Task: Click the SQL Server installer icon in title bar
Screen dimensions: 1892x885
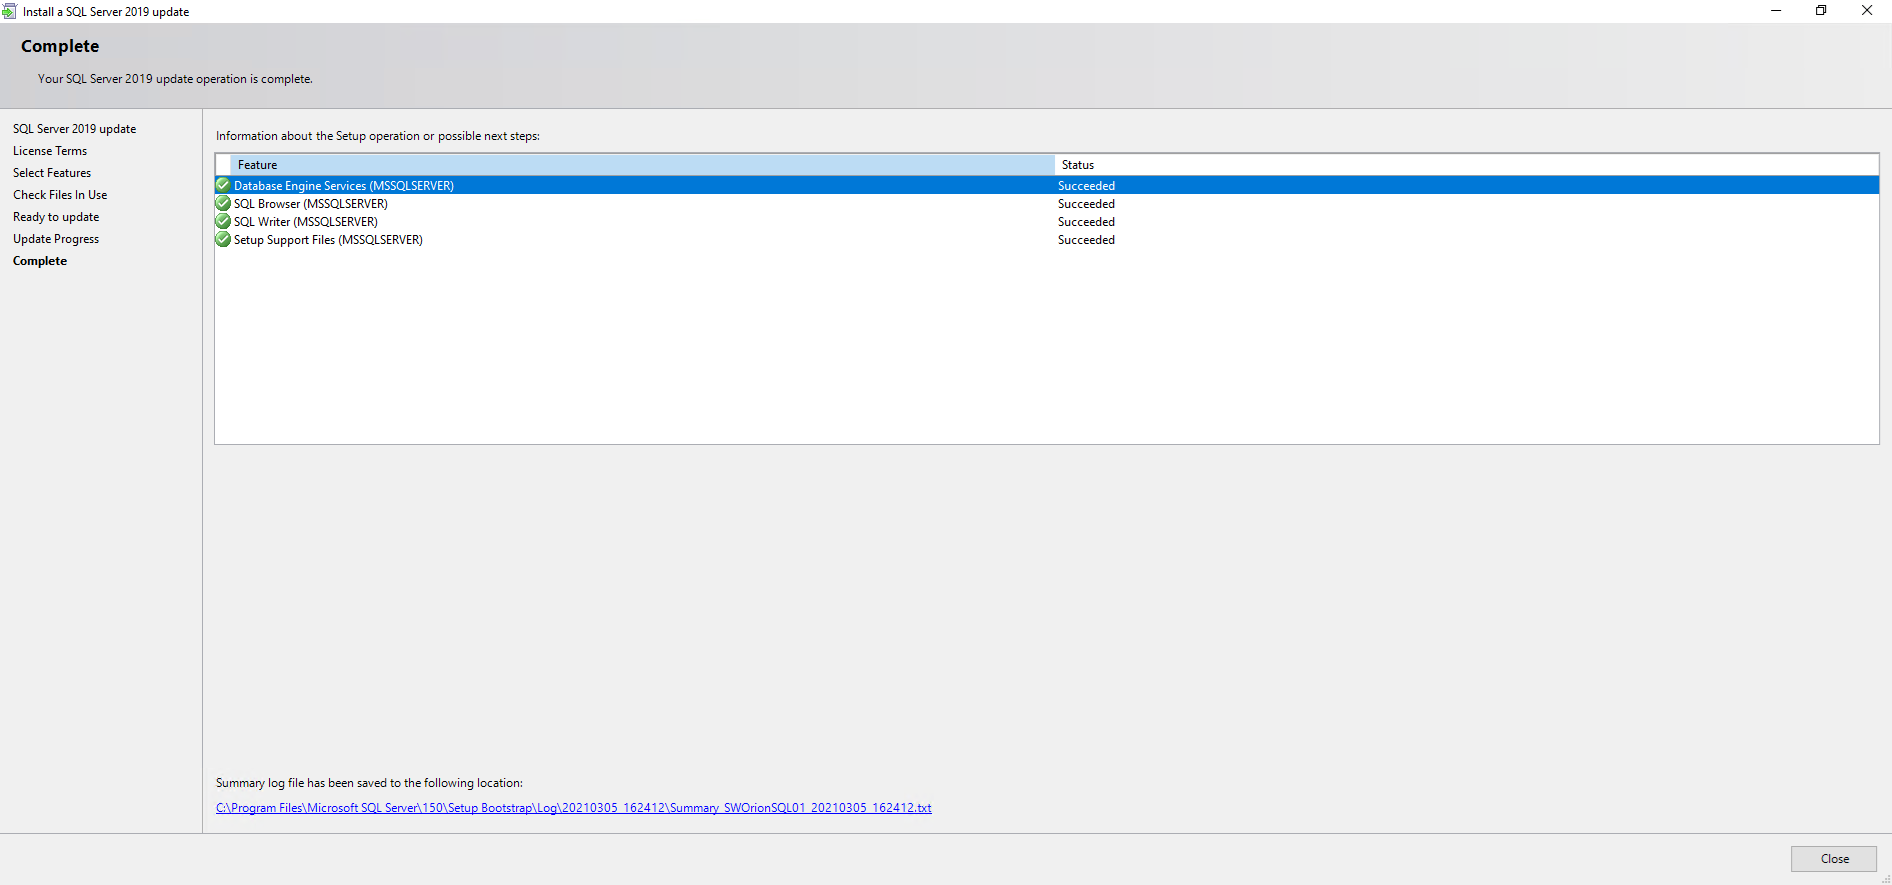Action: [x=9, y=11]
